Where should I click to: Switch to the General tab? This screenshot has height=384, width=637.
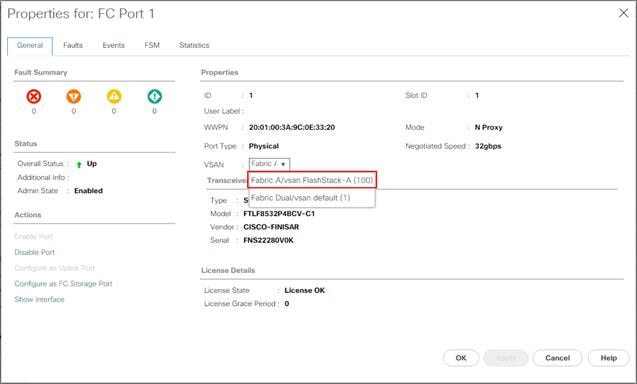30,46
